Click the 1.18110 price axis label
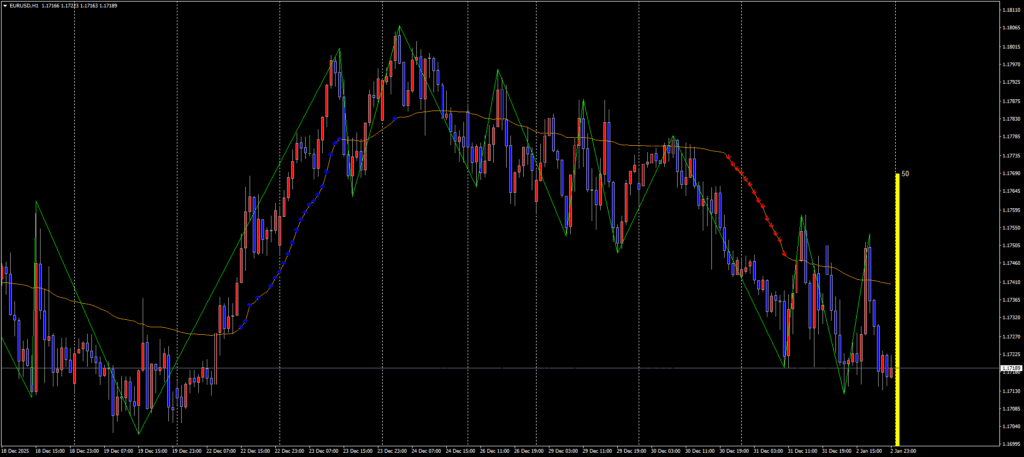1024x457 pixels. (x=1009, y=10)
